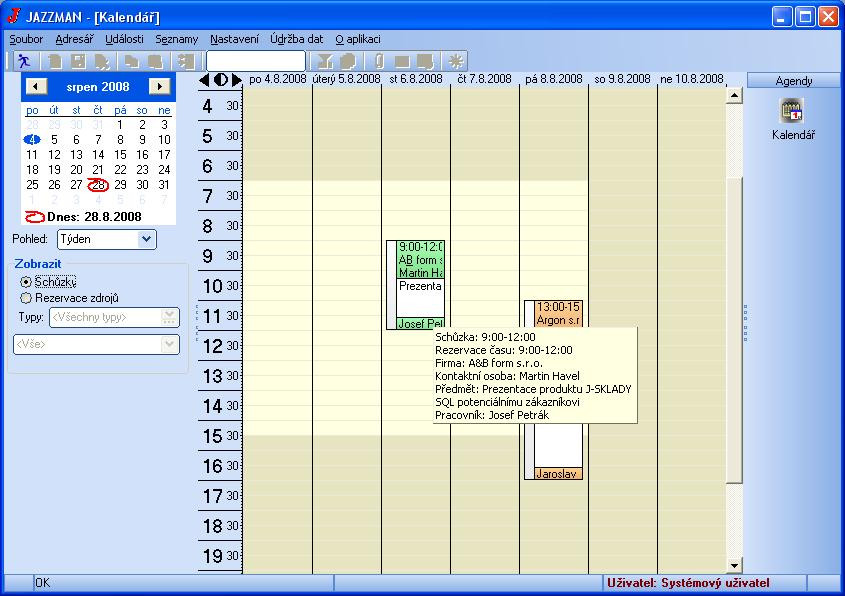Open the Události menu

pos(124,39)
